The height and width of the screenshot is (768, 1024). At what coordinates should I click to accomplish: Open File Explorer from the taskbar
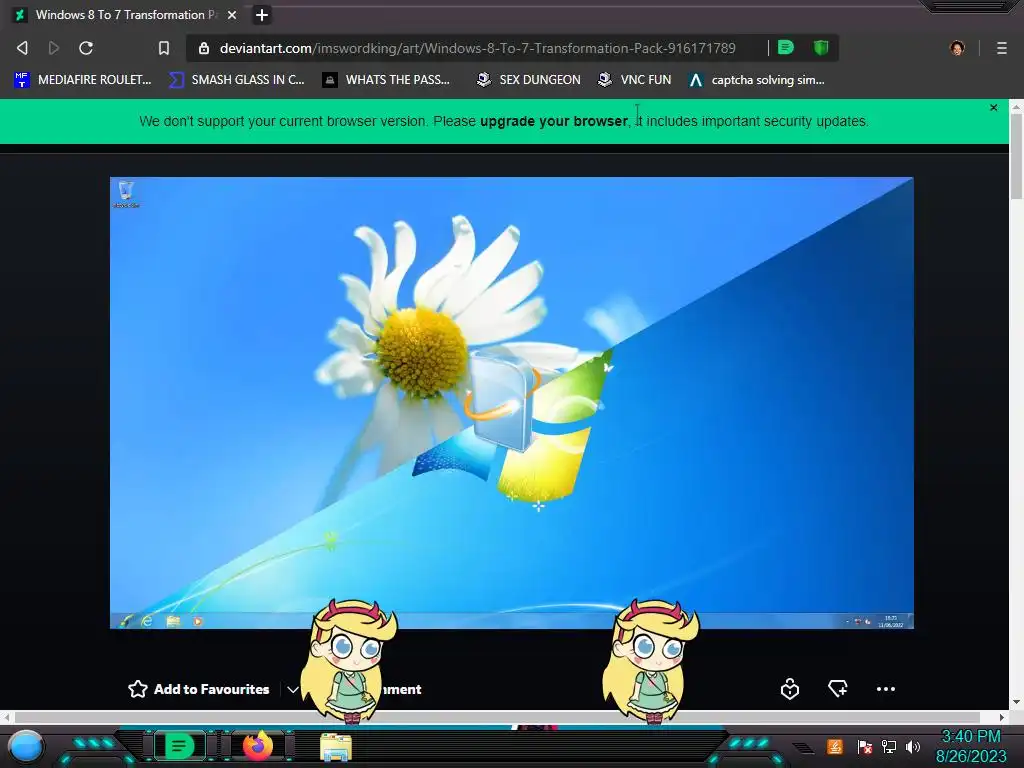pos(336,747)
